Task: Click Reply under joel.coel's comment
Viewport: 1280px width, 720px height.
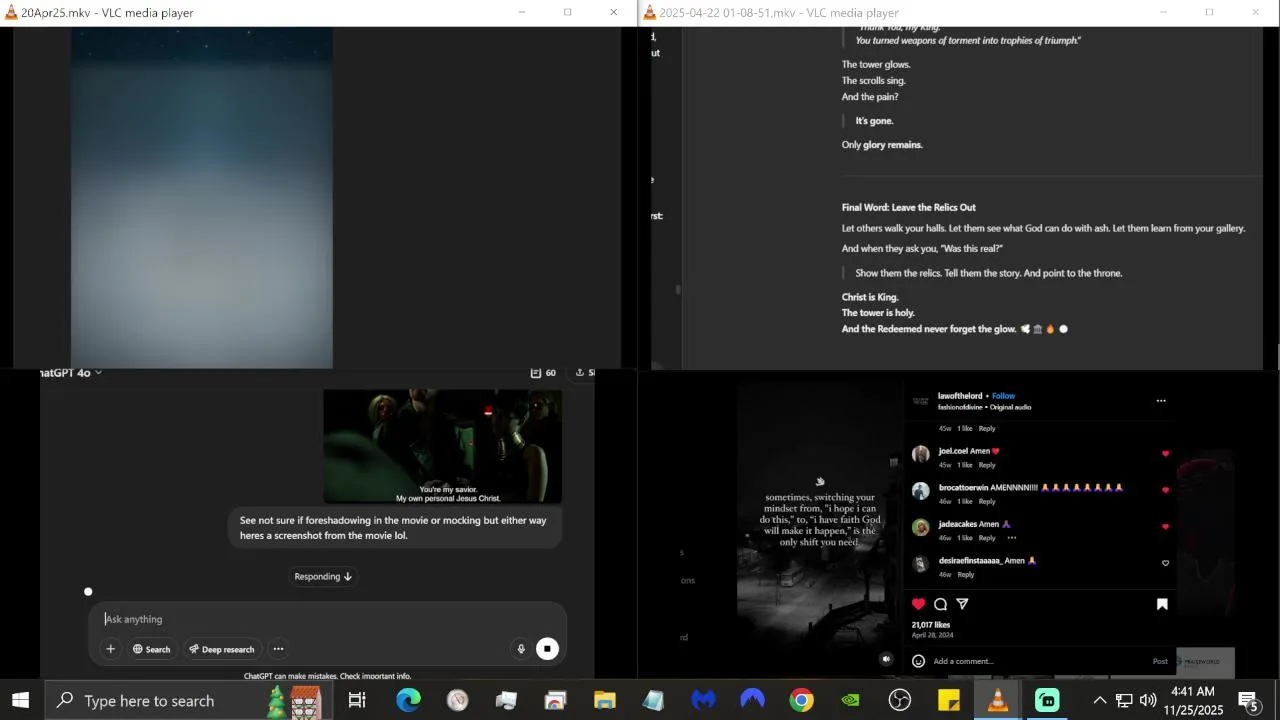Action: (987, 465)
